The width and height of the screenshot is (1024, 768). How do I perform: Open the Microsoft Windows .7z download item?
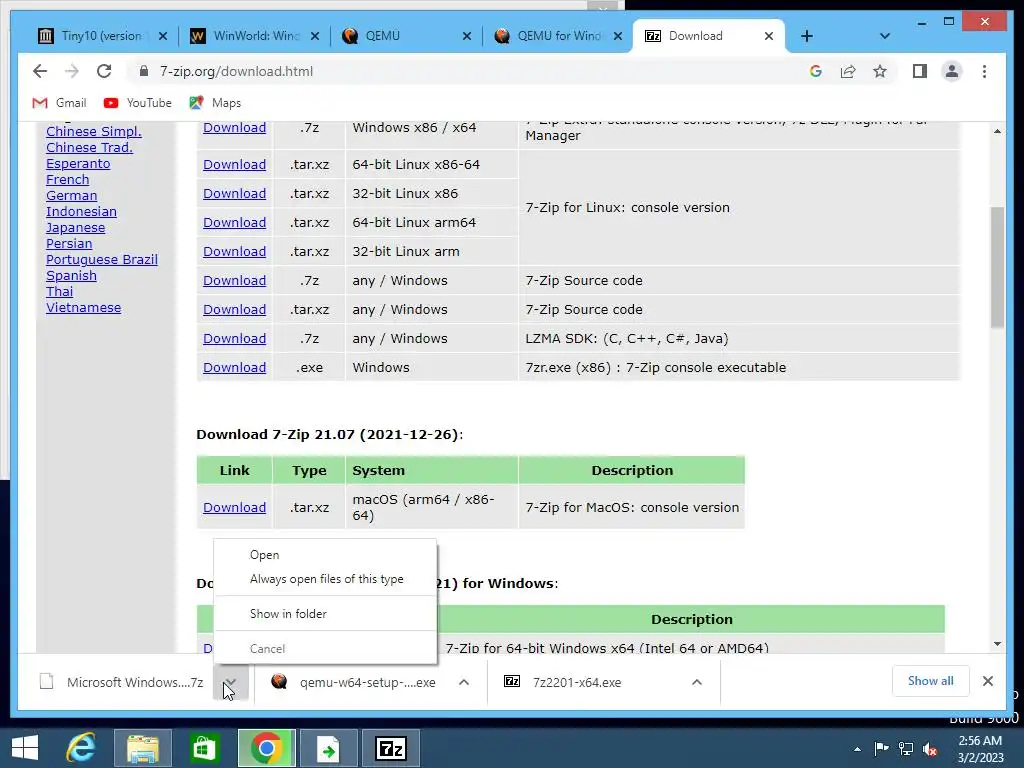pos(121,682)
